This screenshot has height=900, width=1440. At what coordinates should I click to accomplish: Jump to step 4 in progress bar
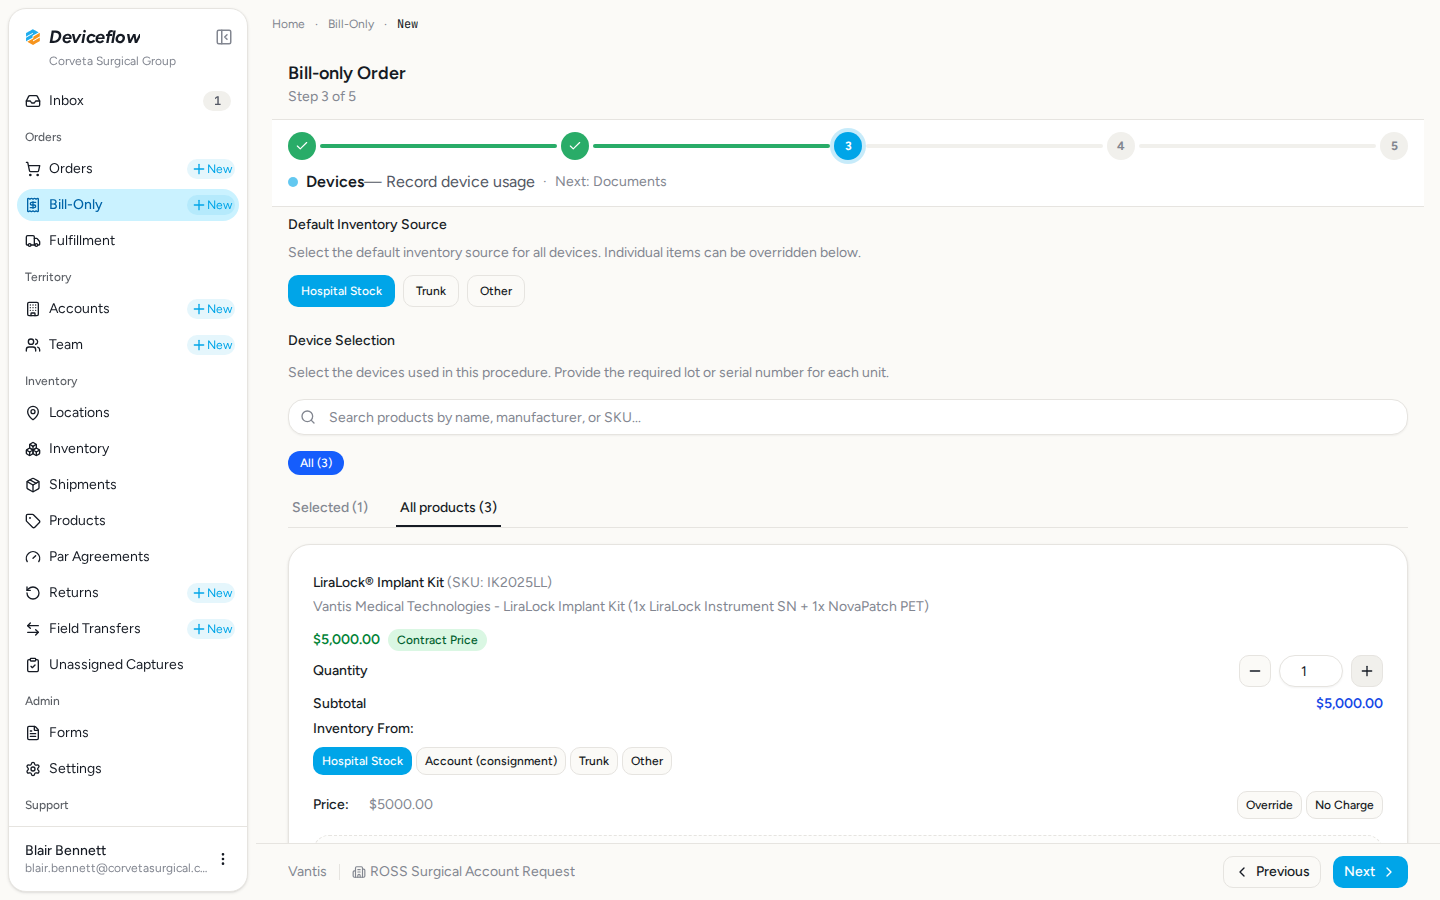[x=1121, y=146]
